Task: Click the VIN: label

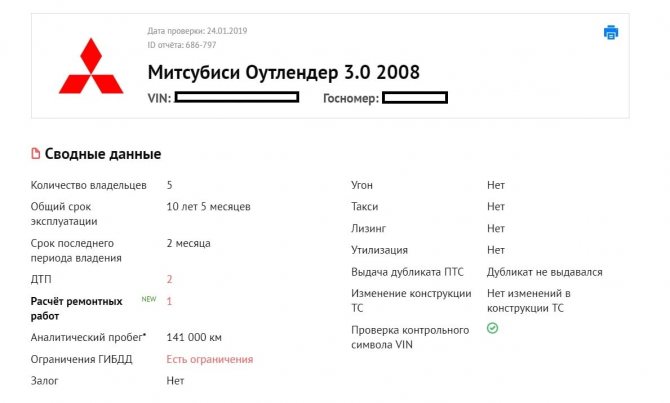Action: pyautogui.click(x=159, y=98)
